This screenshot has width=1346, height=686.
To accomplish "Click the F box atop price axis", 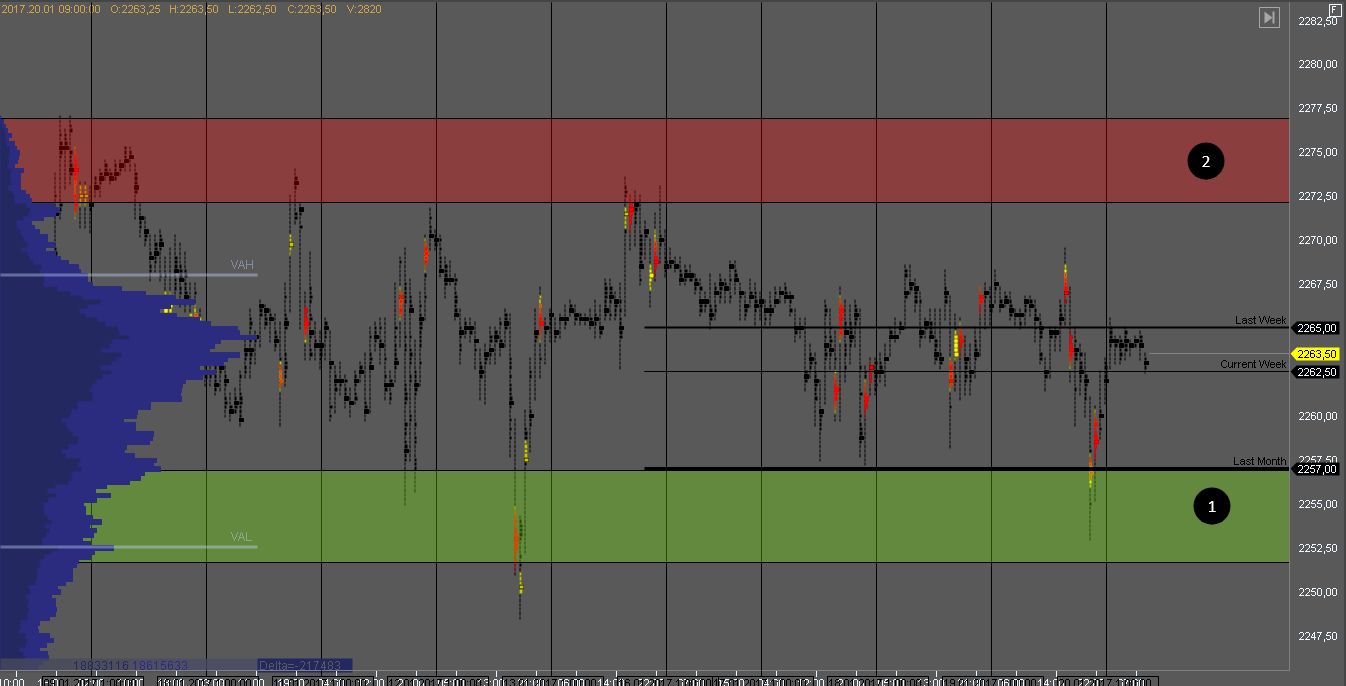I will coord(1334,9).
